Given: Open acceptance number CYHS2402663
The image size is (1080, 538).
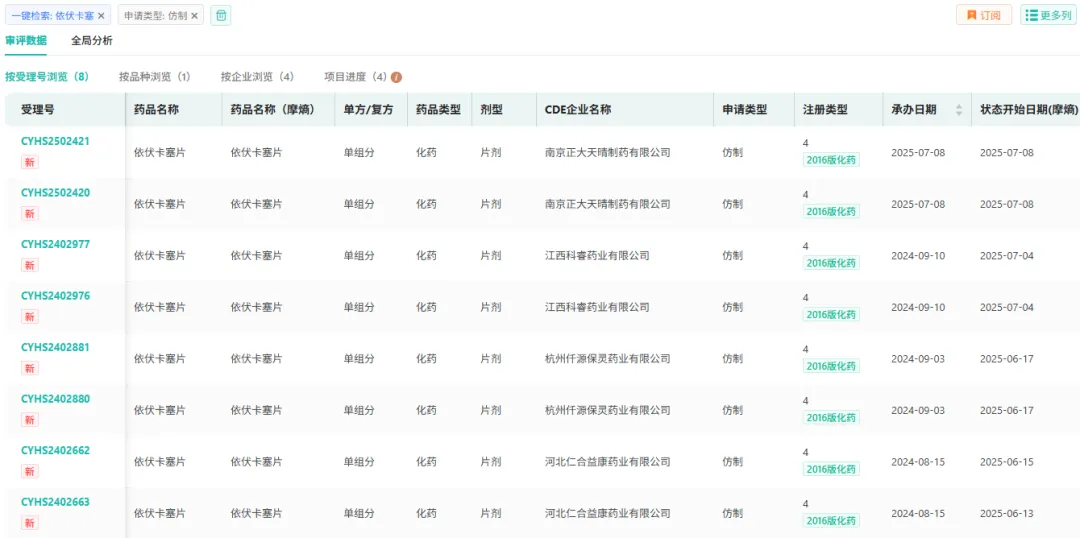Looking at the screenshot, I should pos(55,502).
